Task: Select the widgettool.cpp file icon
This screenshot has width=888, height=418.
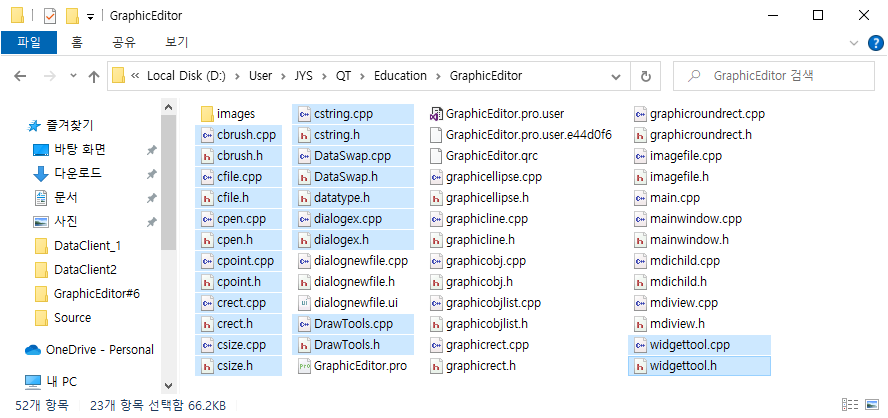Action: click(640, 345)
